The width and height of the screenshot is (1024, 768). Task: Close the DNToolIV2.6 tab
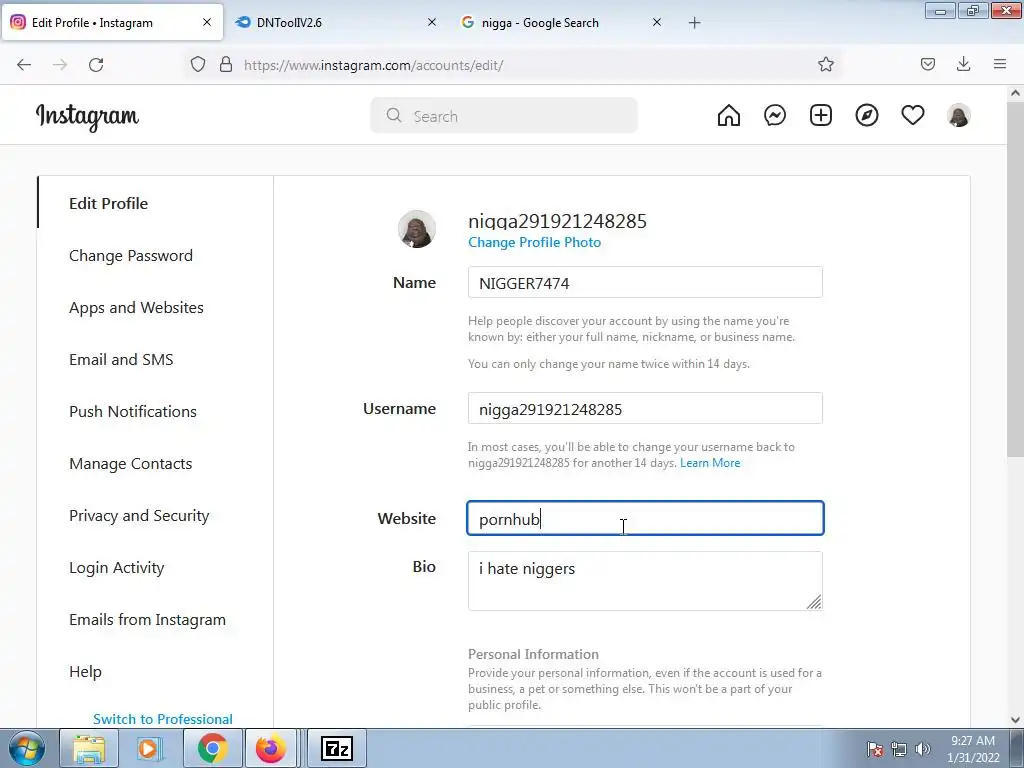(x=432, y=22)
